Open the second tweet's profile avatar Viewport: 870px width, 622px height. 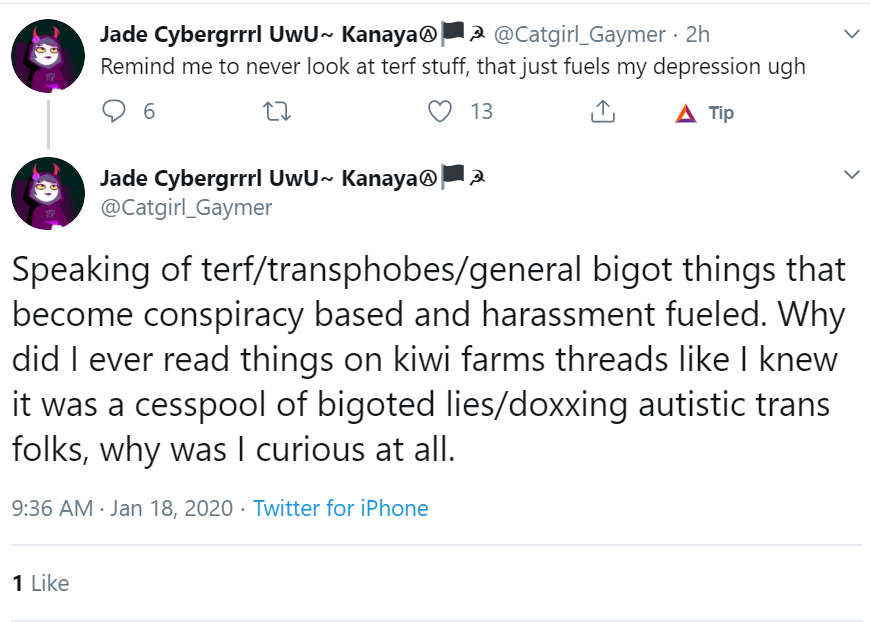tap(48, 193)
